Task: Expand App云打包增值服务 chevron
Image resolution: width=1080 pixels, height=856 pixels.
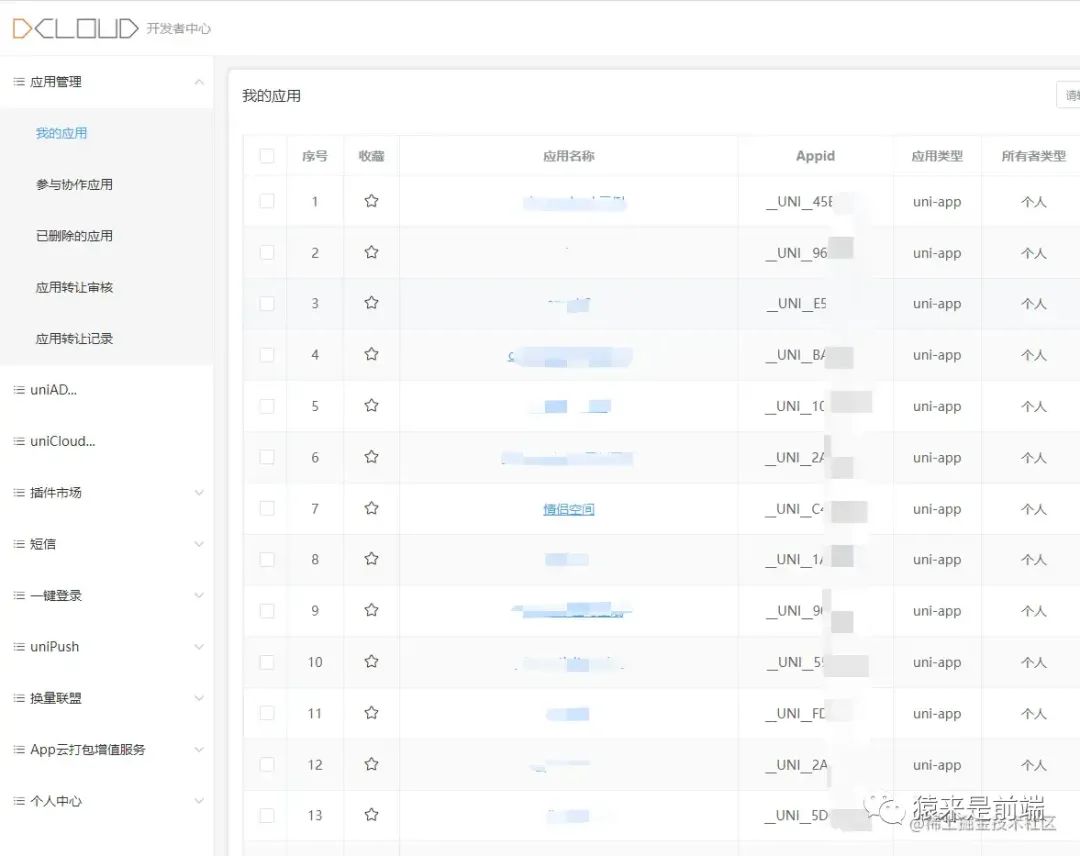Action: click(199, 749)
